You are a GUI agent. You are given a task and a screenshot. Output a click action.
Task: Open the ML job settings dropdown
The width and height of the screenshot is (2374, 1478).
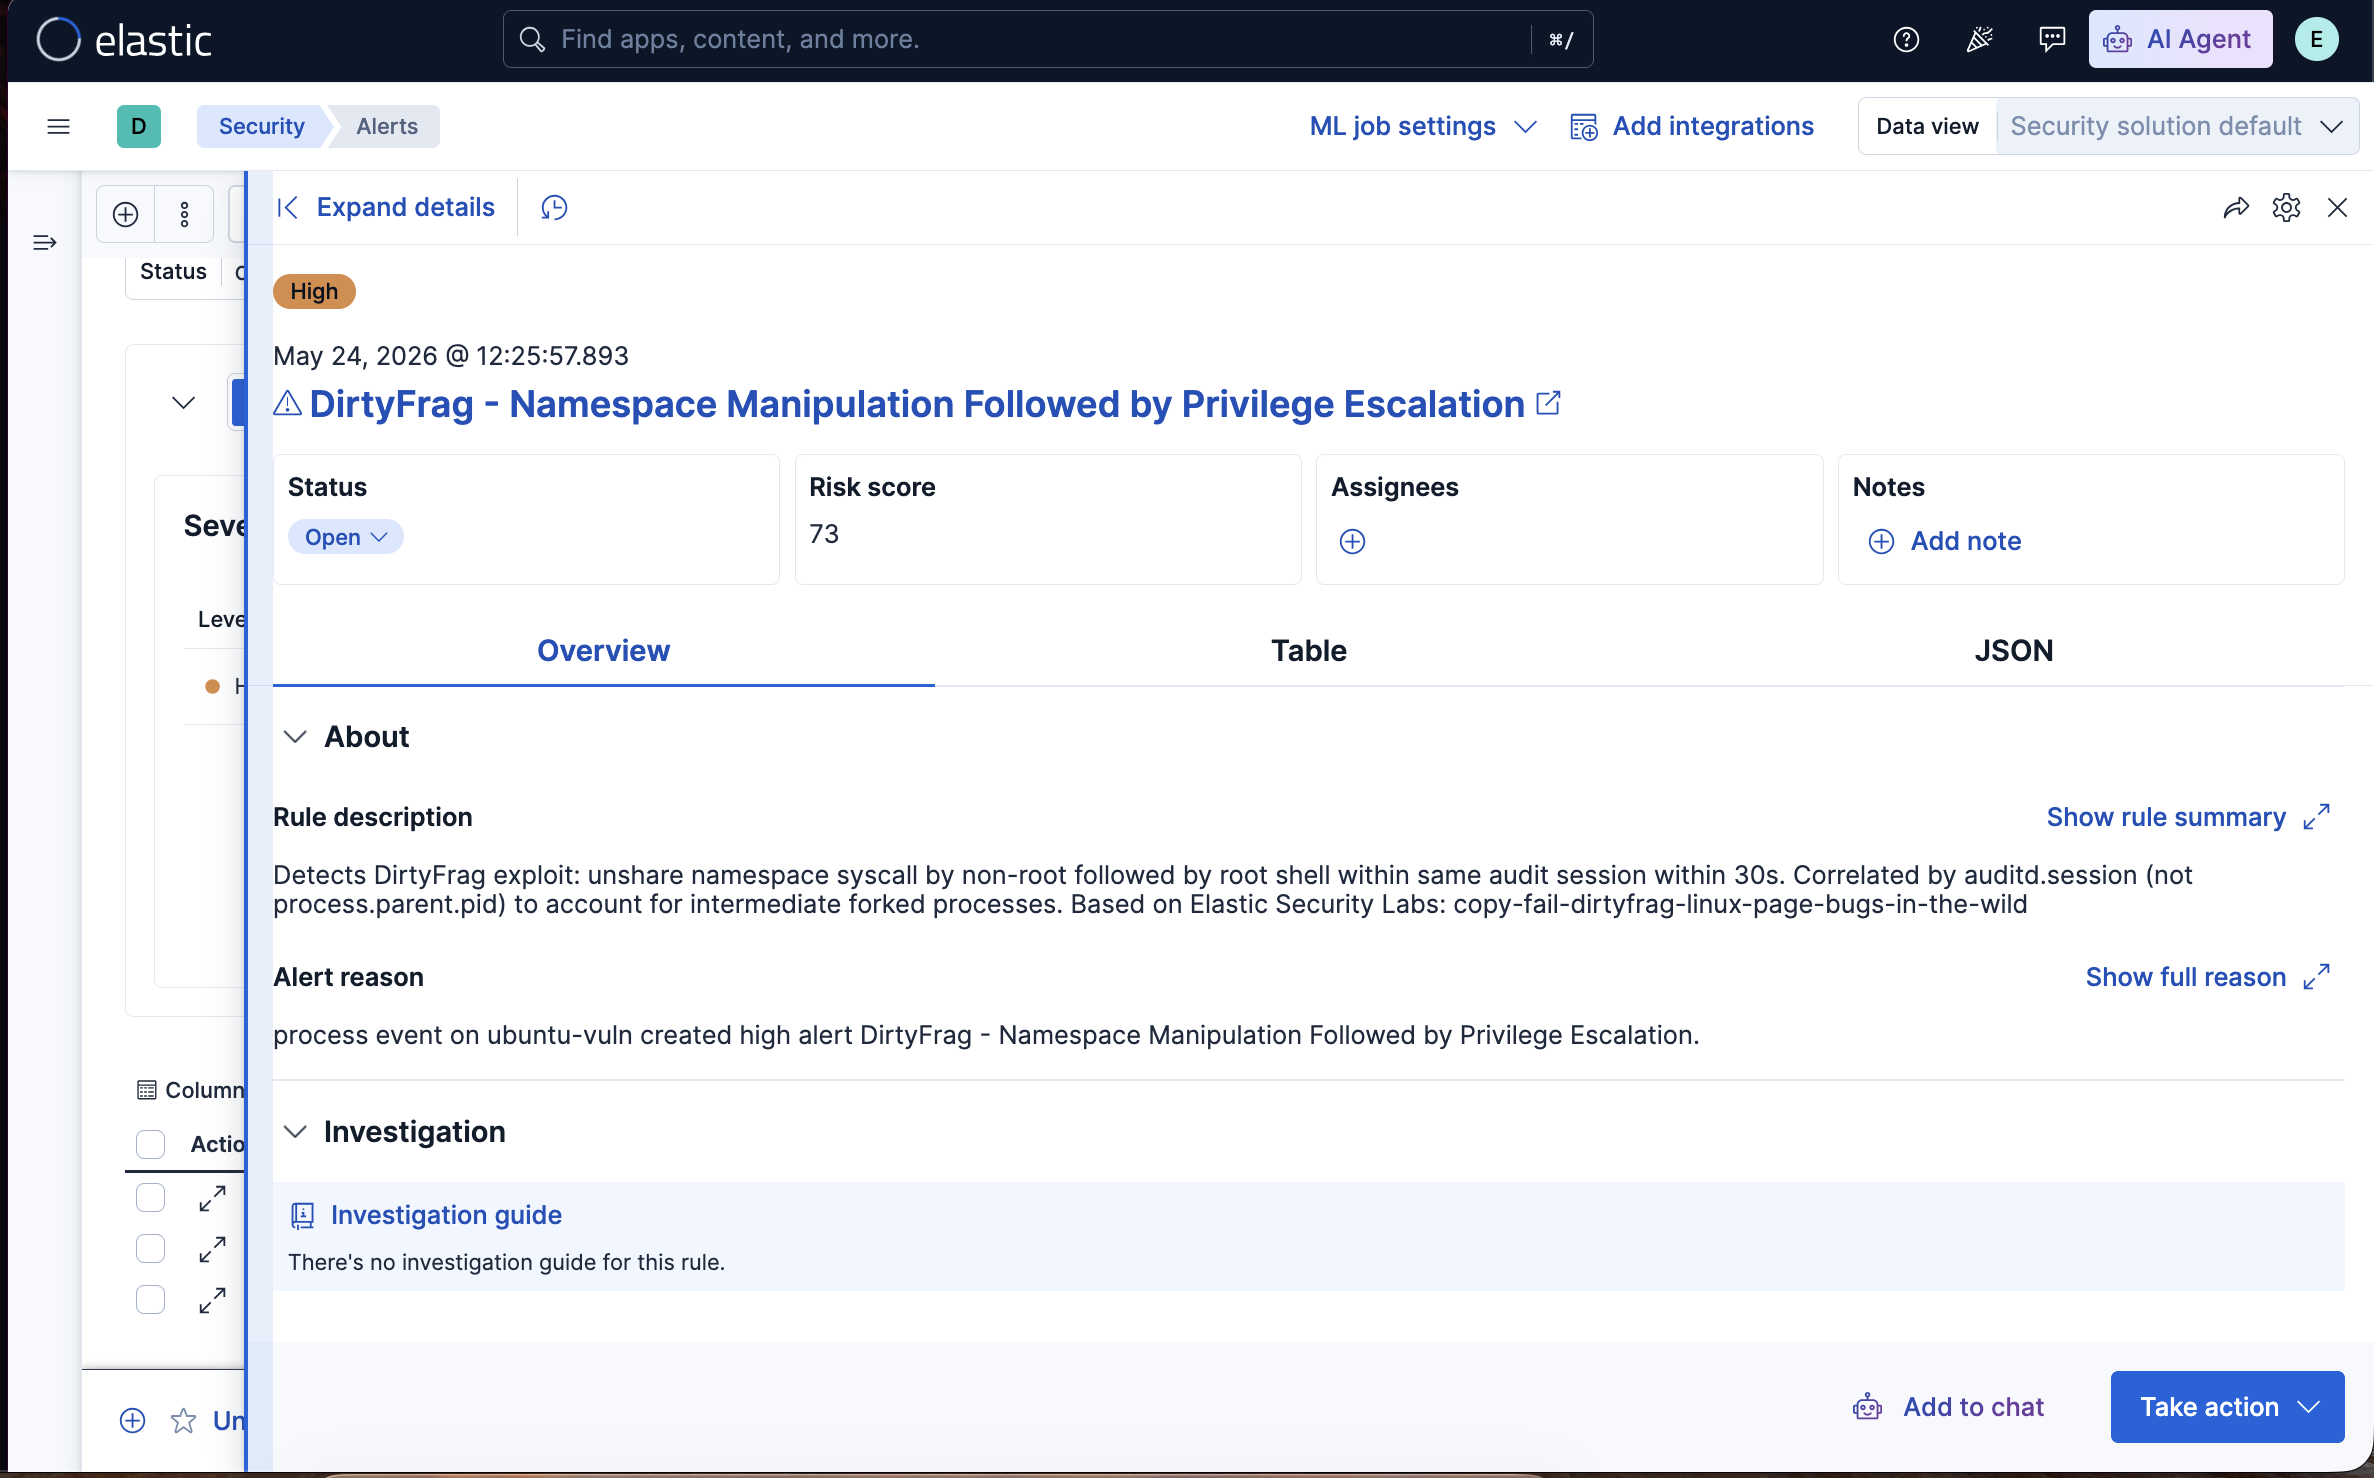[1422, 126]
